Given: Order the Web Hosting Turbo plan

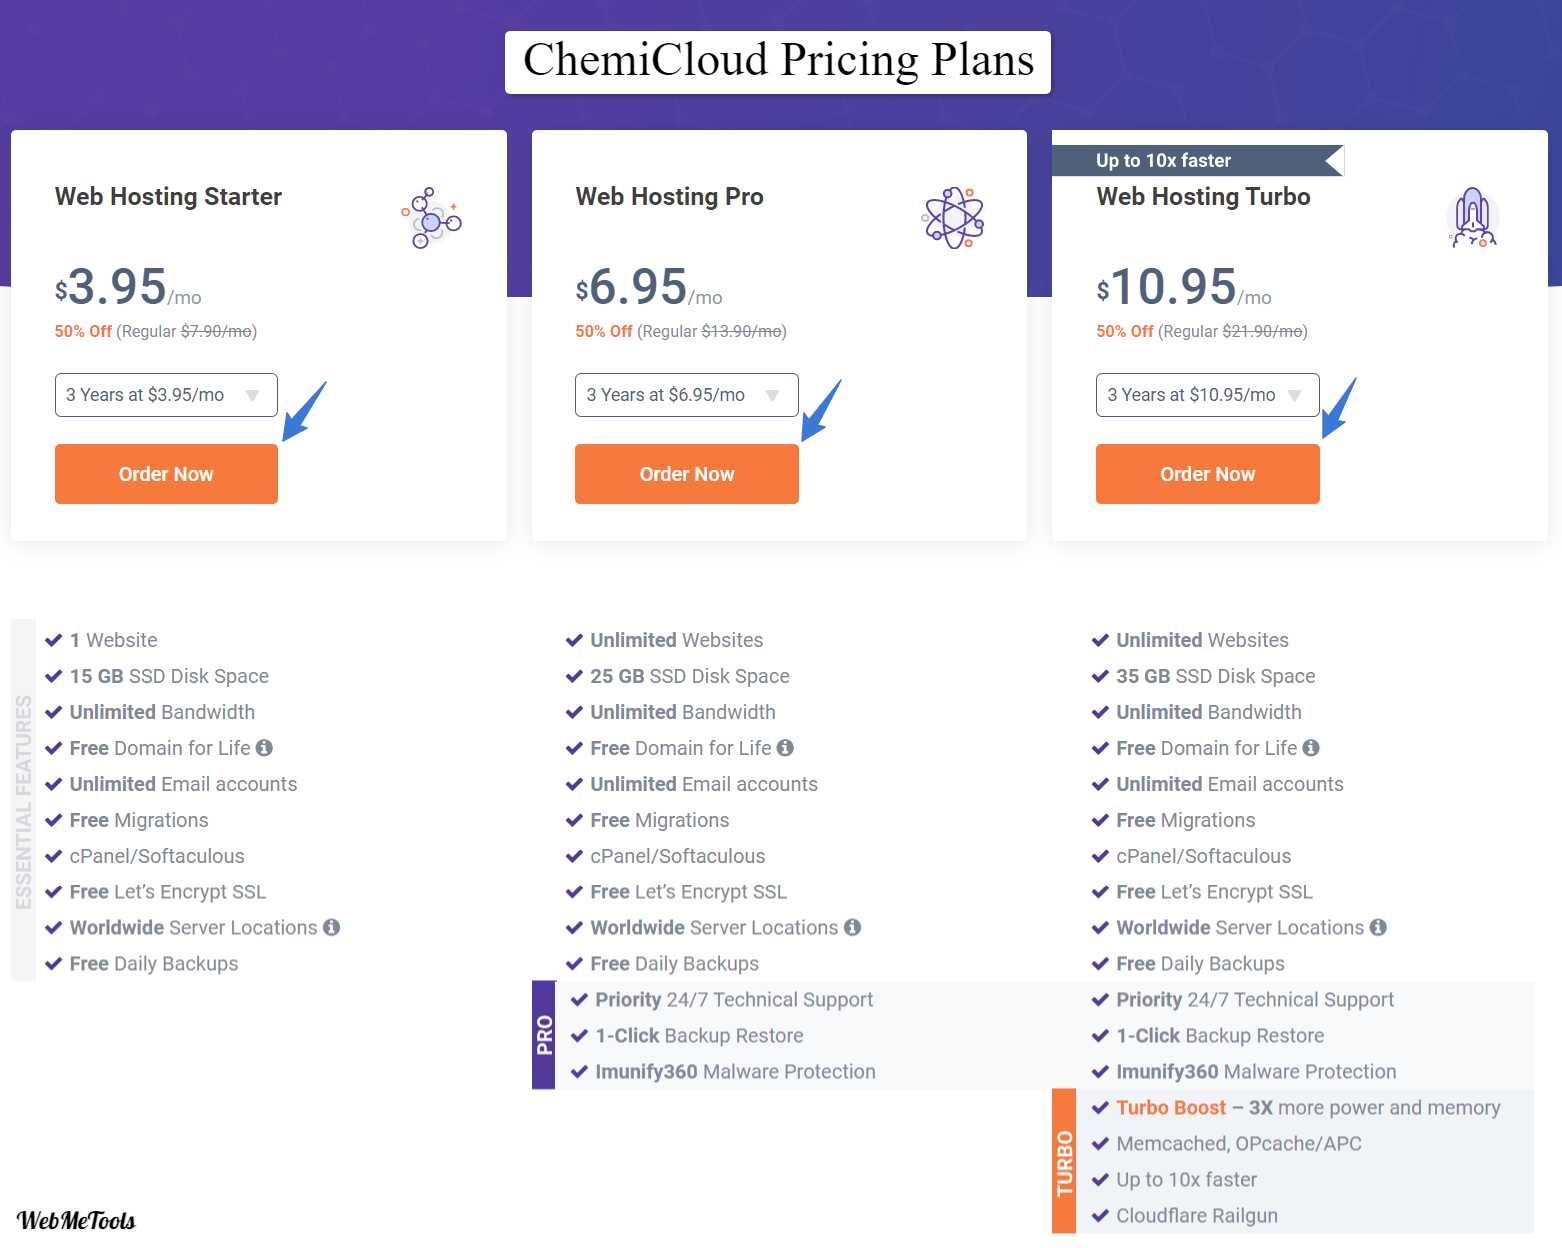Looking at the screenshot, I should click(1208, 474).
